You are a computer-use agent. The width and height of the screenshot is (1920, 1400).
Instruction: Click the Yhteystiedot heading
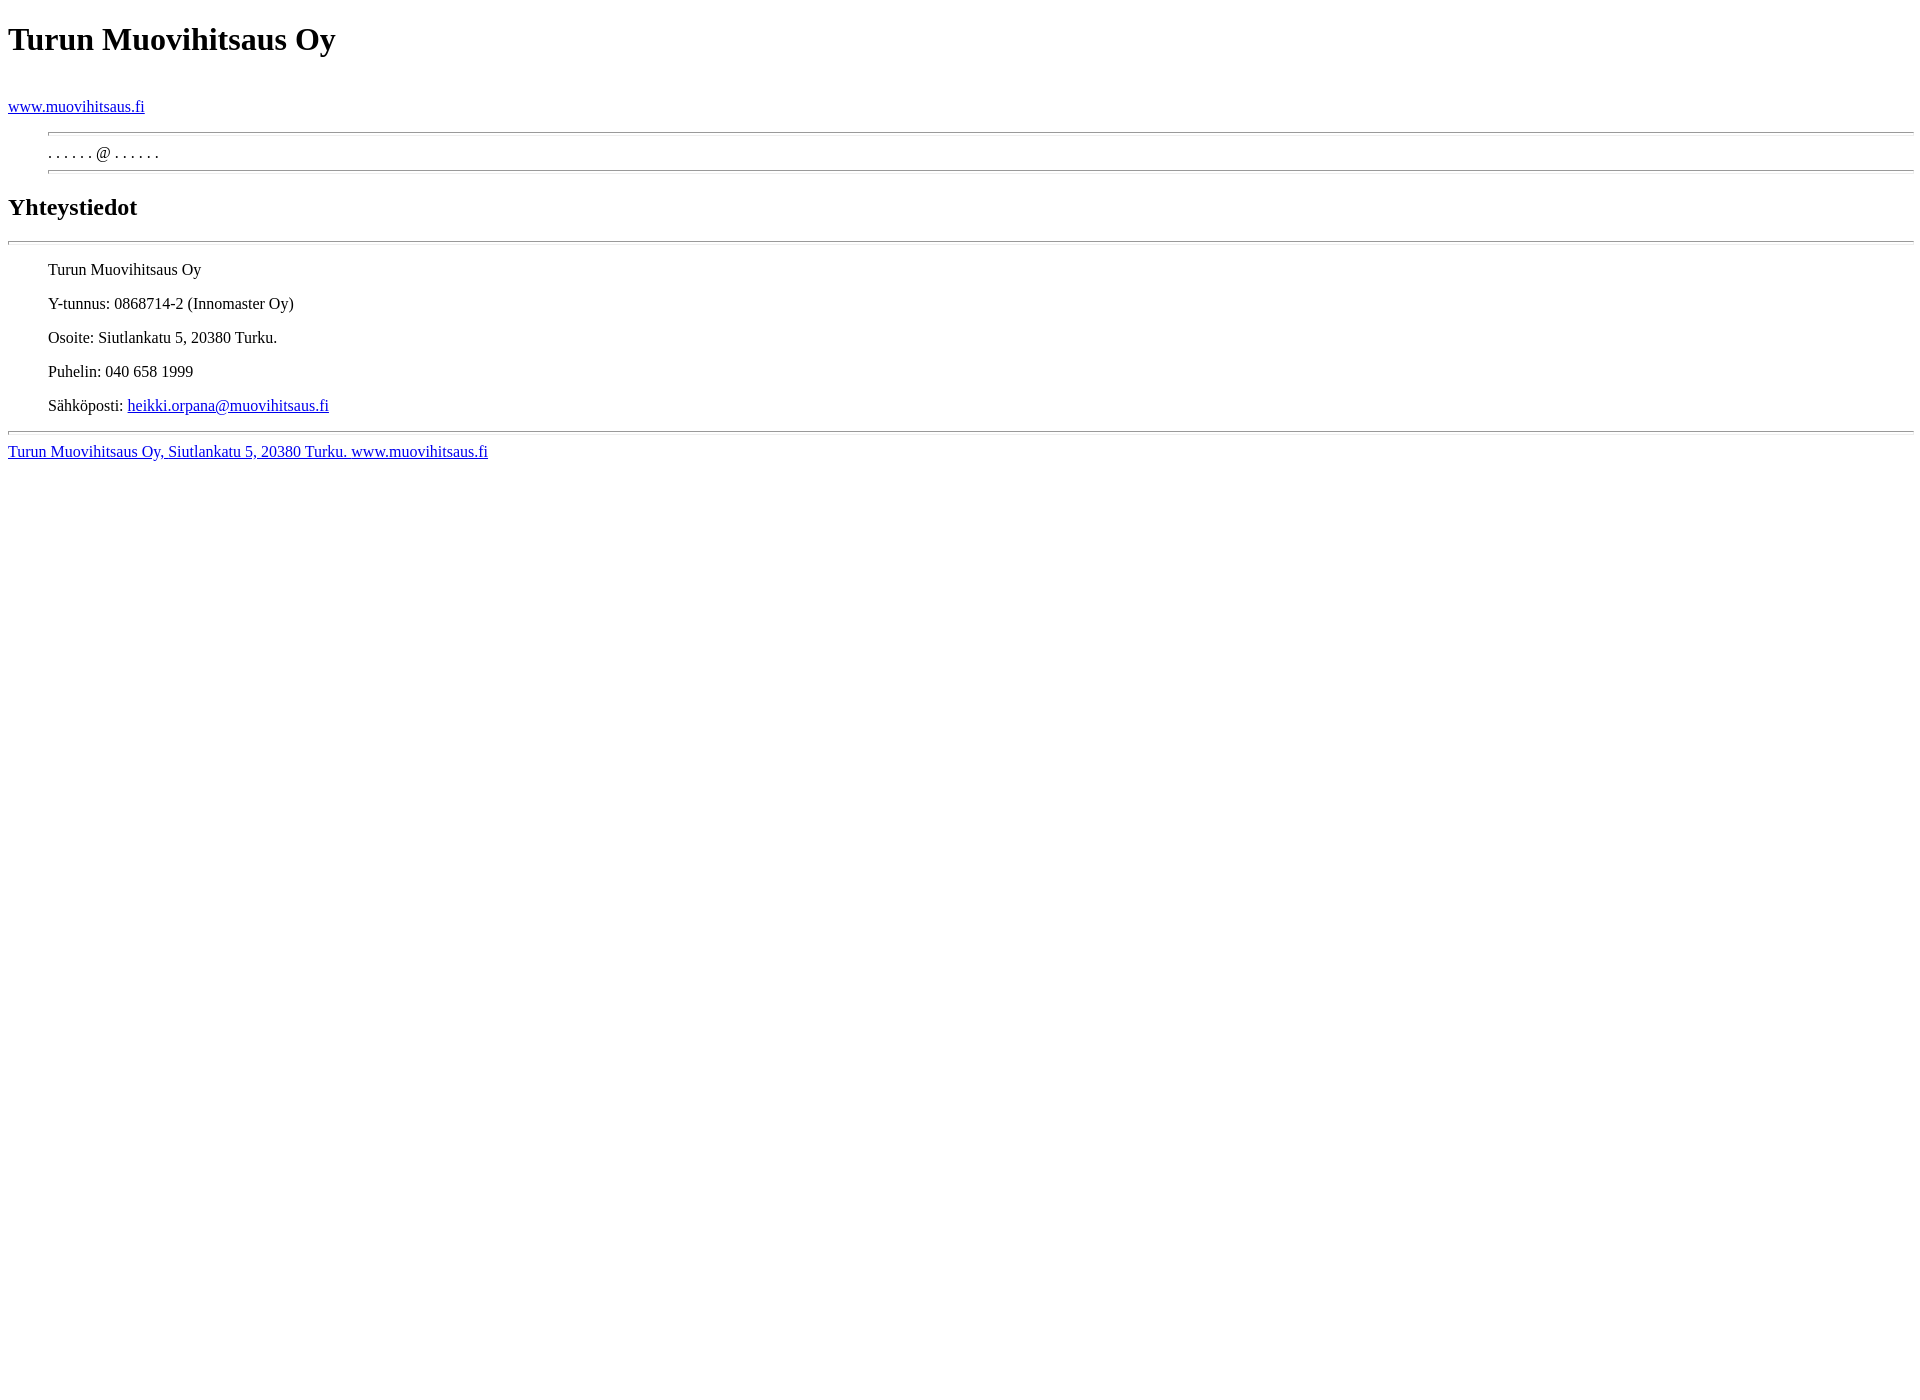73,208
